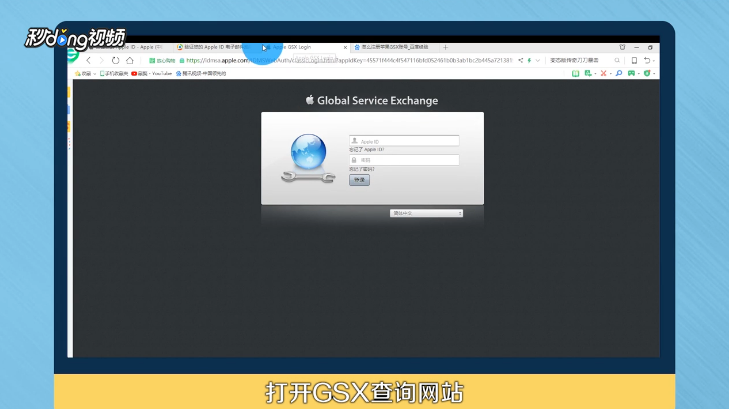This screenshot has width=729, height=409.
Task: Click the forgot Apple ID link
Action: click(x=366, y=150)
